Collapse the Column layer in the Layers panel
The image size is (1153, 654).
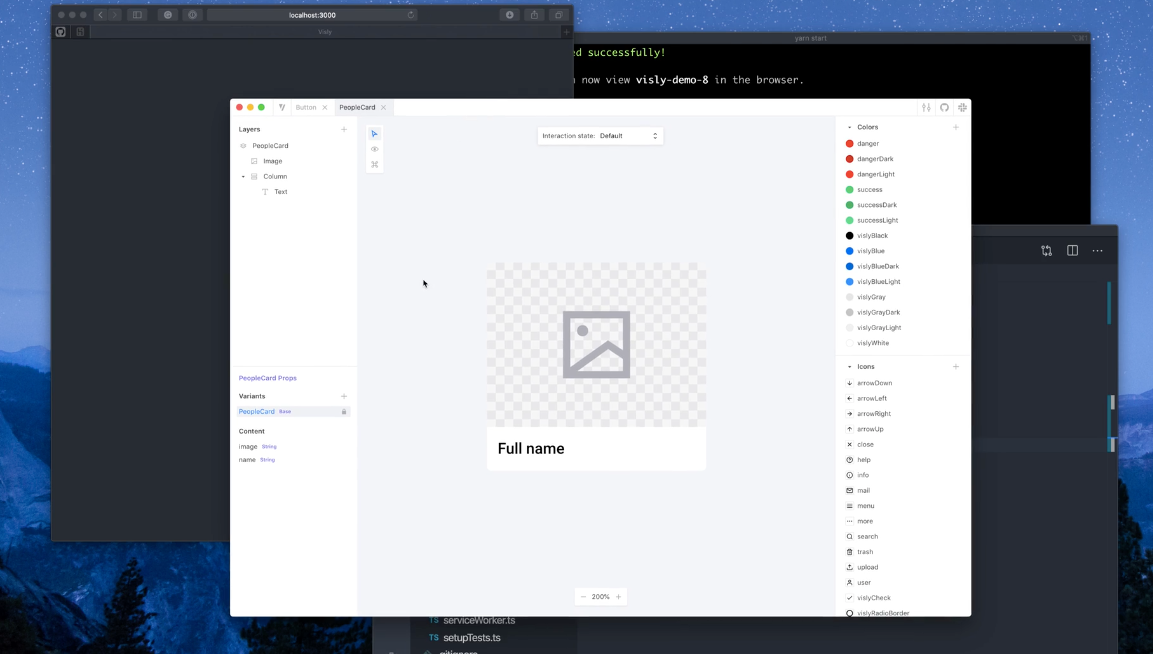[242, 176]
